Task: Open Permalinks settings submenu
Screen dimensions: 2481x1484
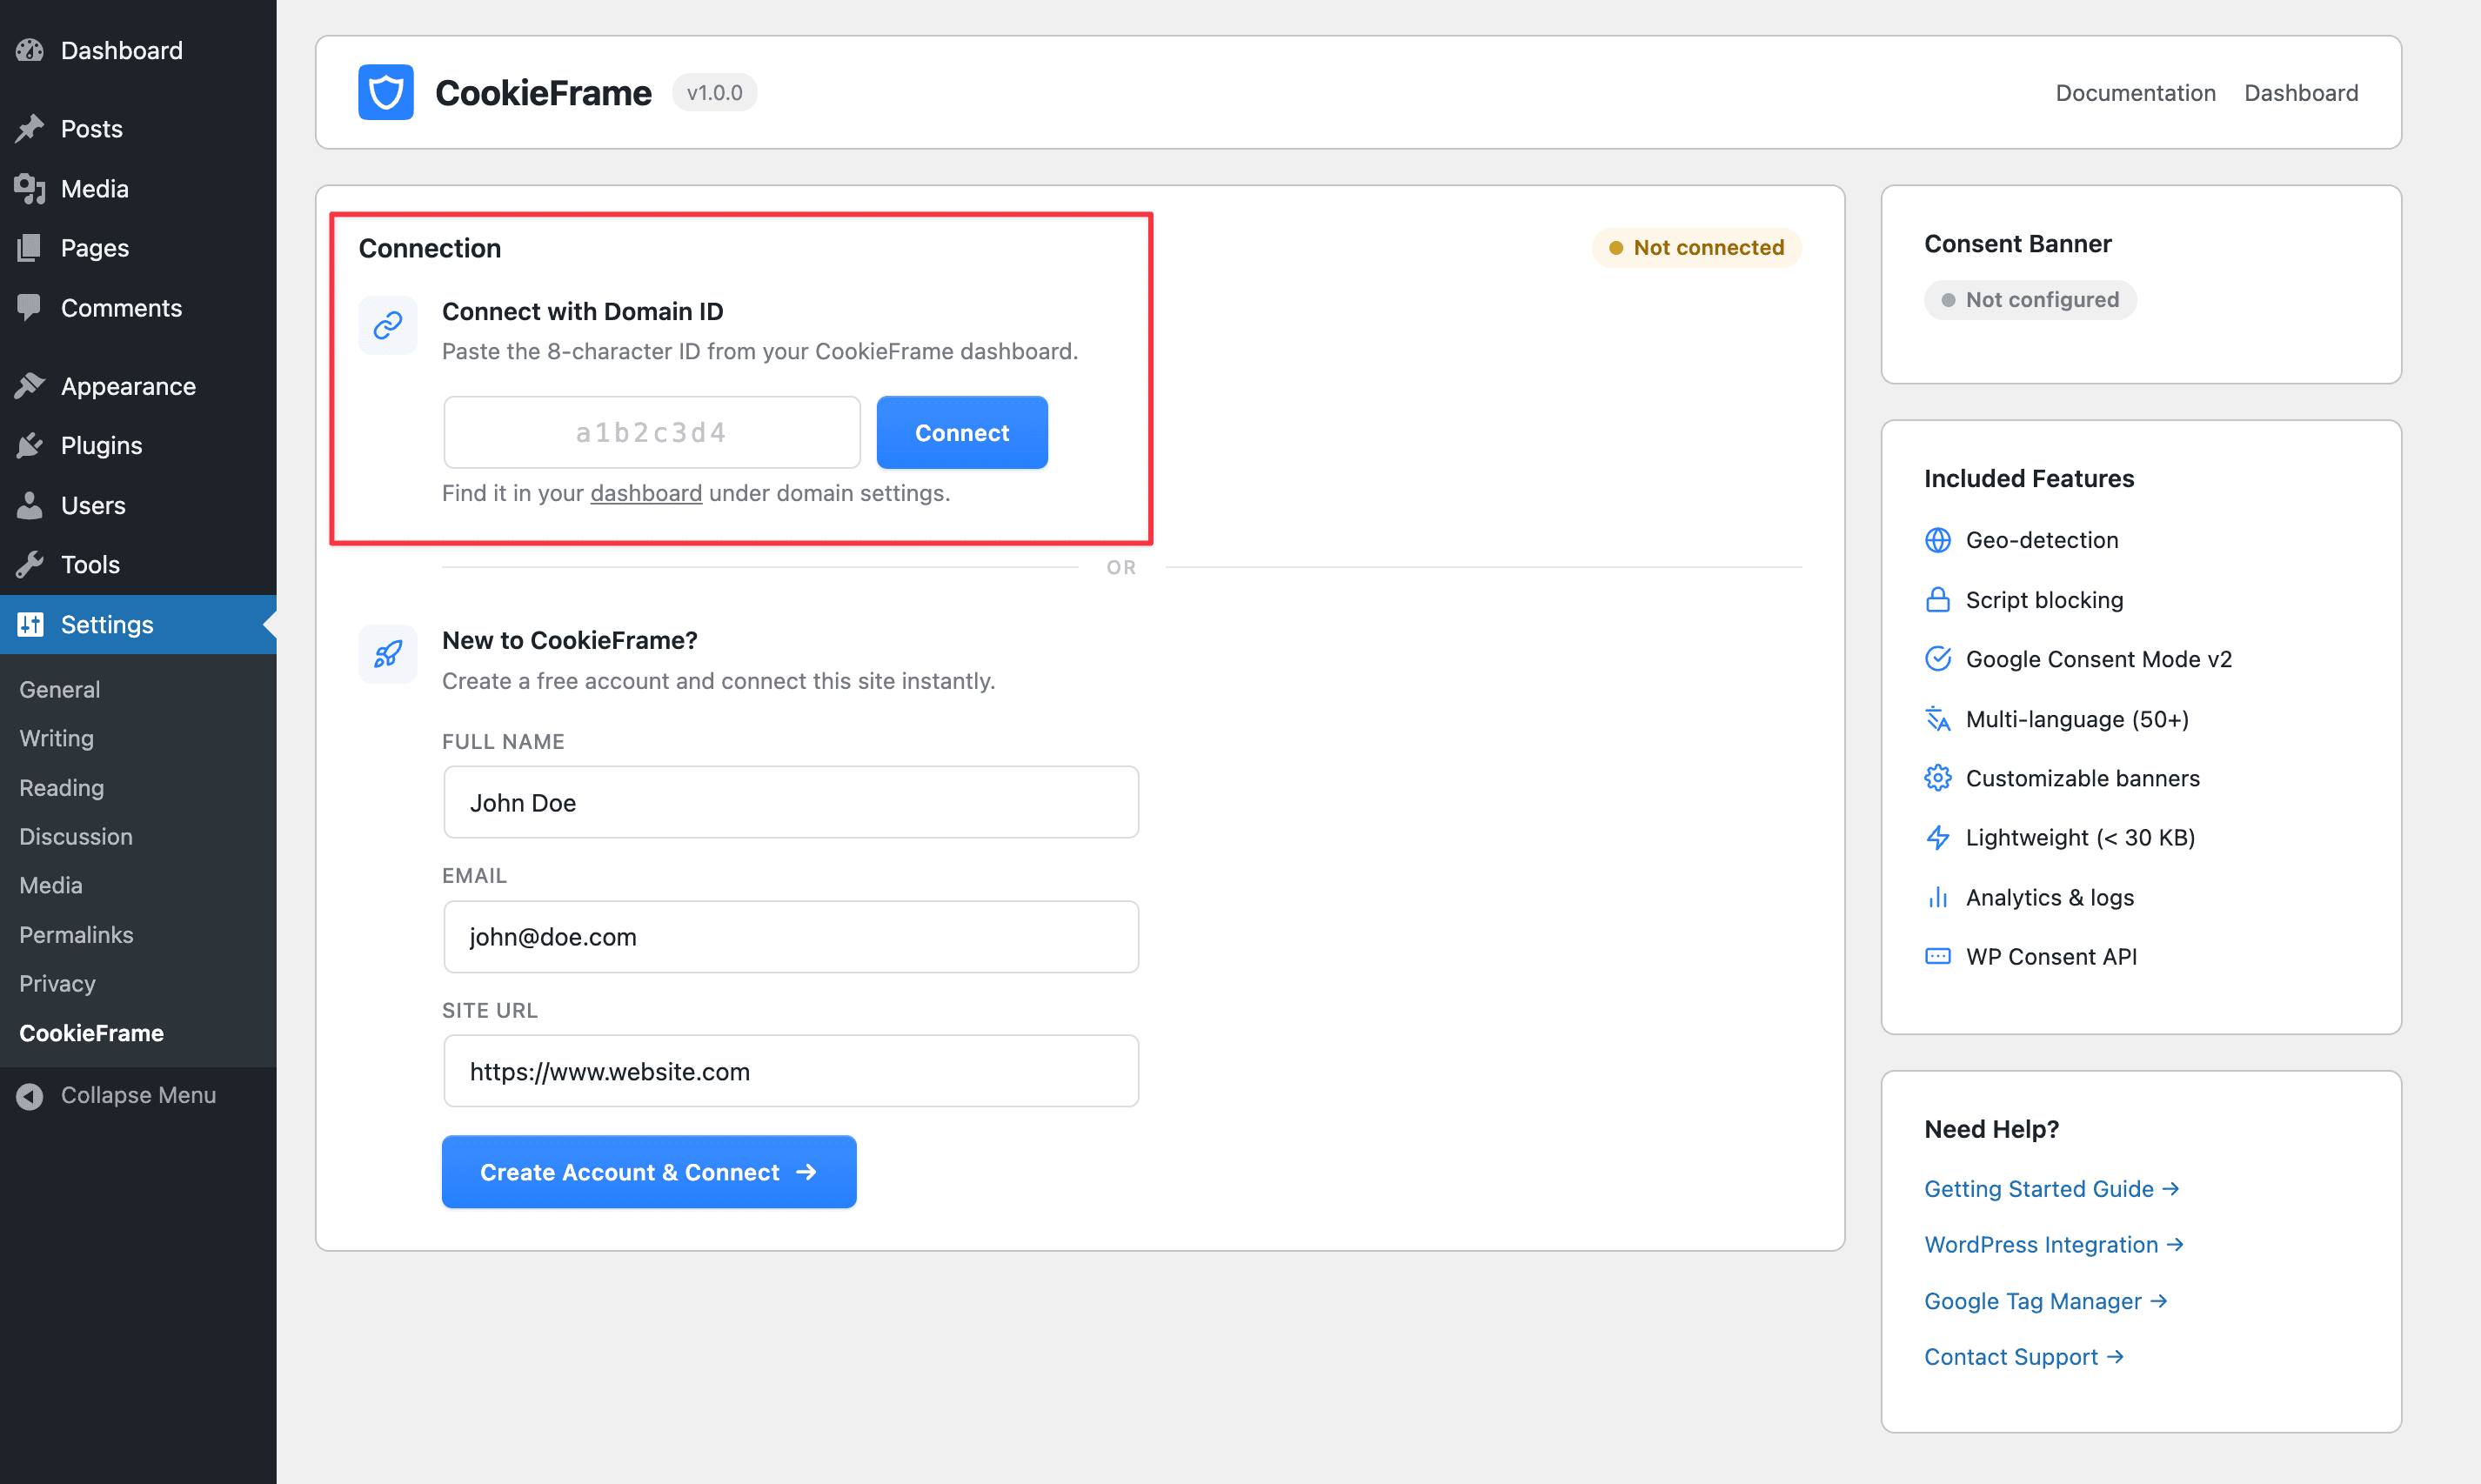Action: (x=76, y=934)
